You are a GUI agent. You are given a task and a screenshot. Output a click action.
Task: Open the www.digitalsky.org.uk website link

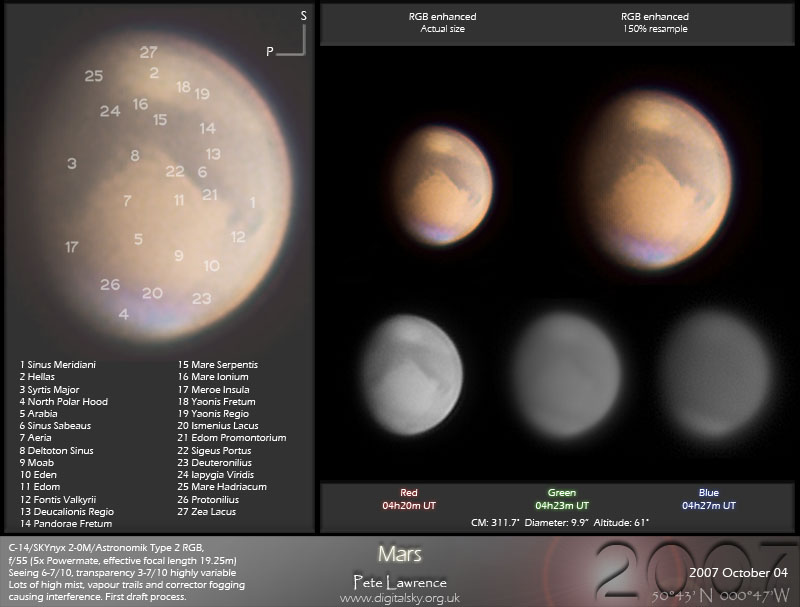point(399,598)
